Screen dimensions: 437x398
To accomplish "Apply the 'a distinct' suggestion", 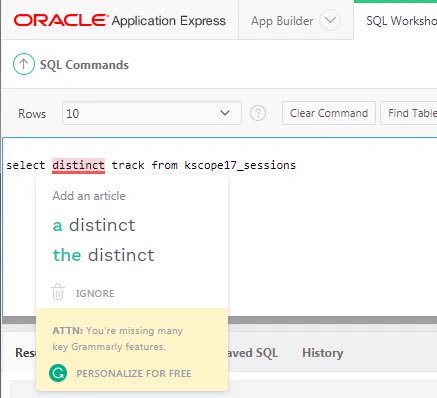I will [x=94, y=225].
